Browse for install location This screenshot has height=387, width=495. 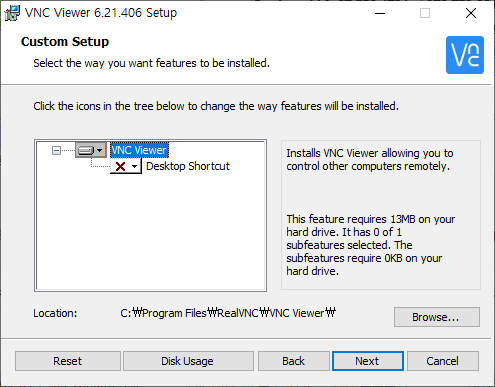[x=437, y=317]
